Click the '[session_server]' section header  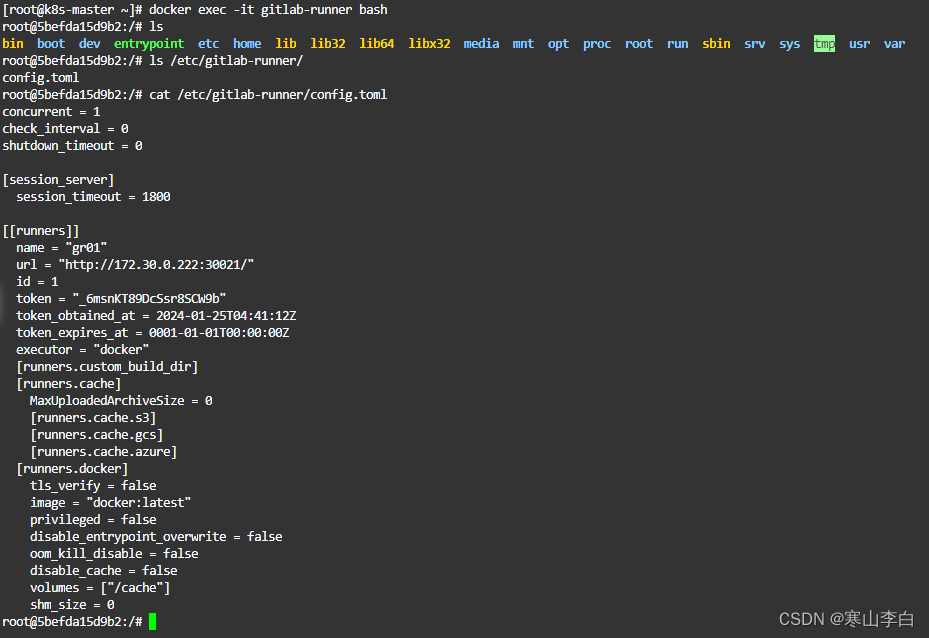59,179
